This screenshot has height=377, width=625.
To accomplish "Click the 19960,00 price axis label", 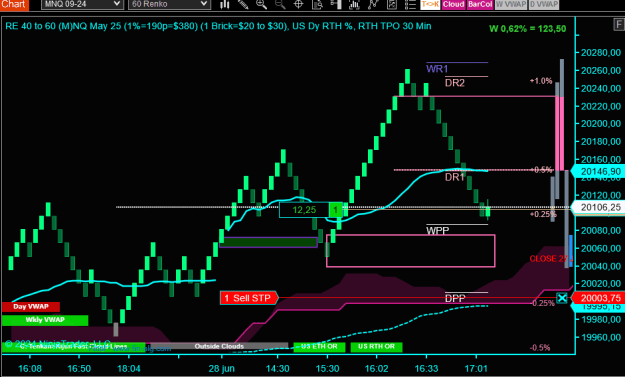I will pos(601,337).
